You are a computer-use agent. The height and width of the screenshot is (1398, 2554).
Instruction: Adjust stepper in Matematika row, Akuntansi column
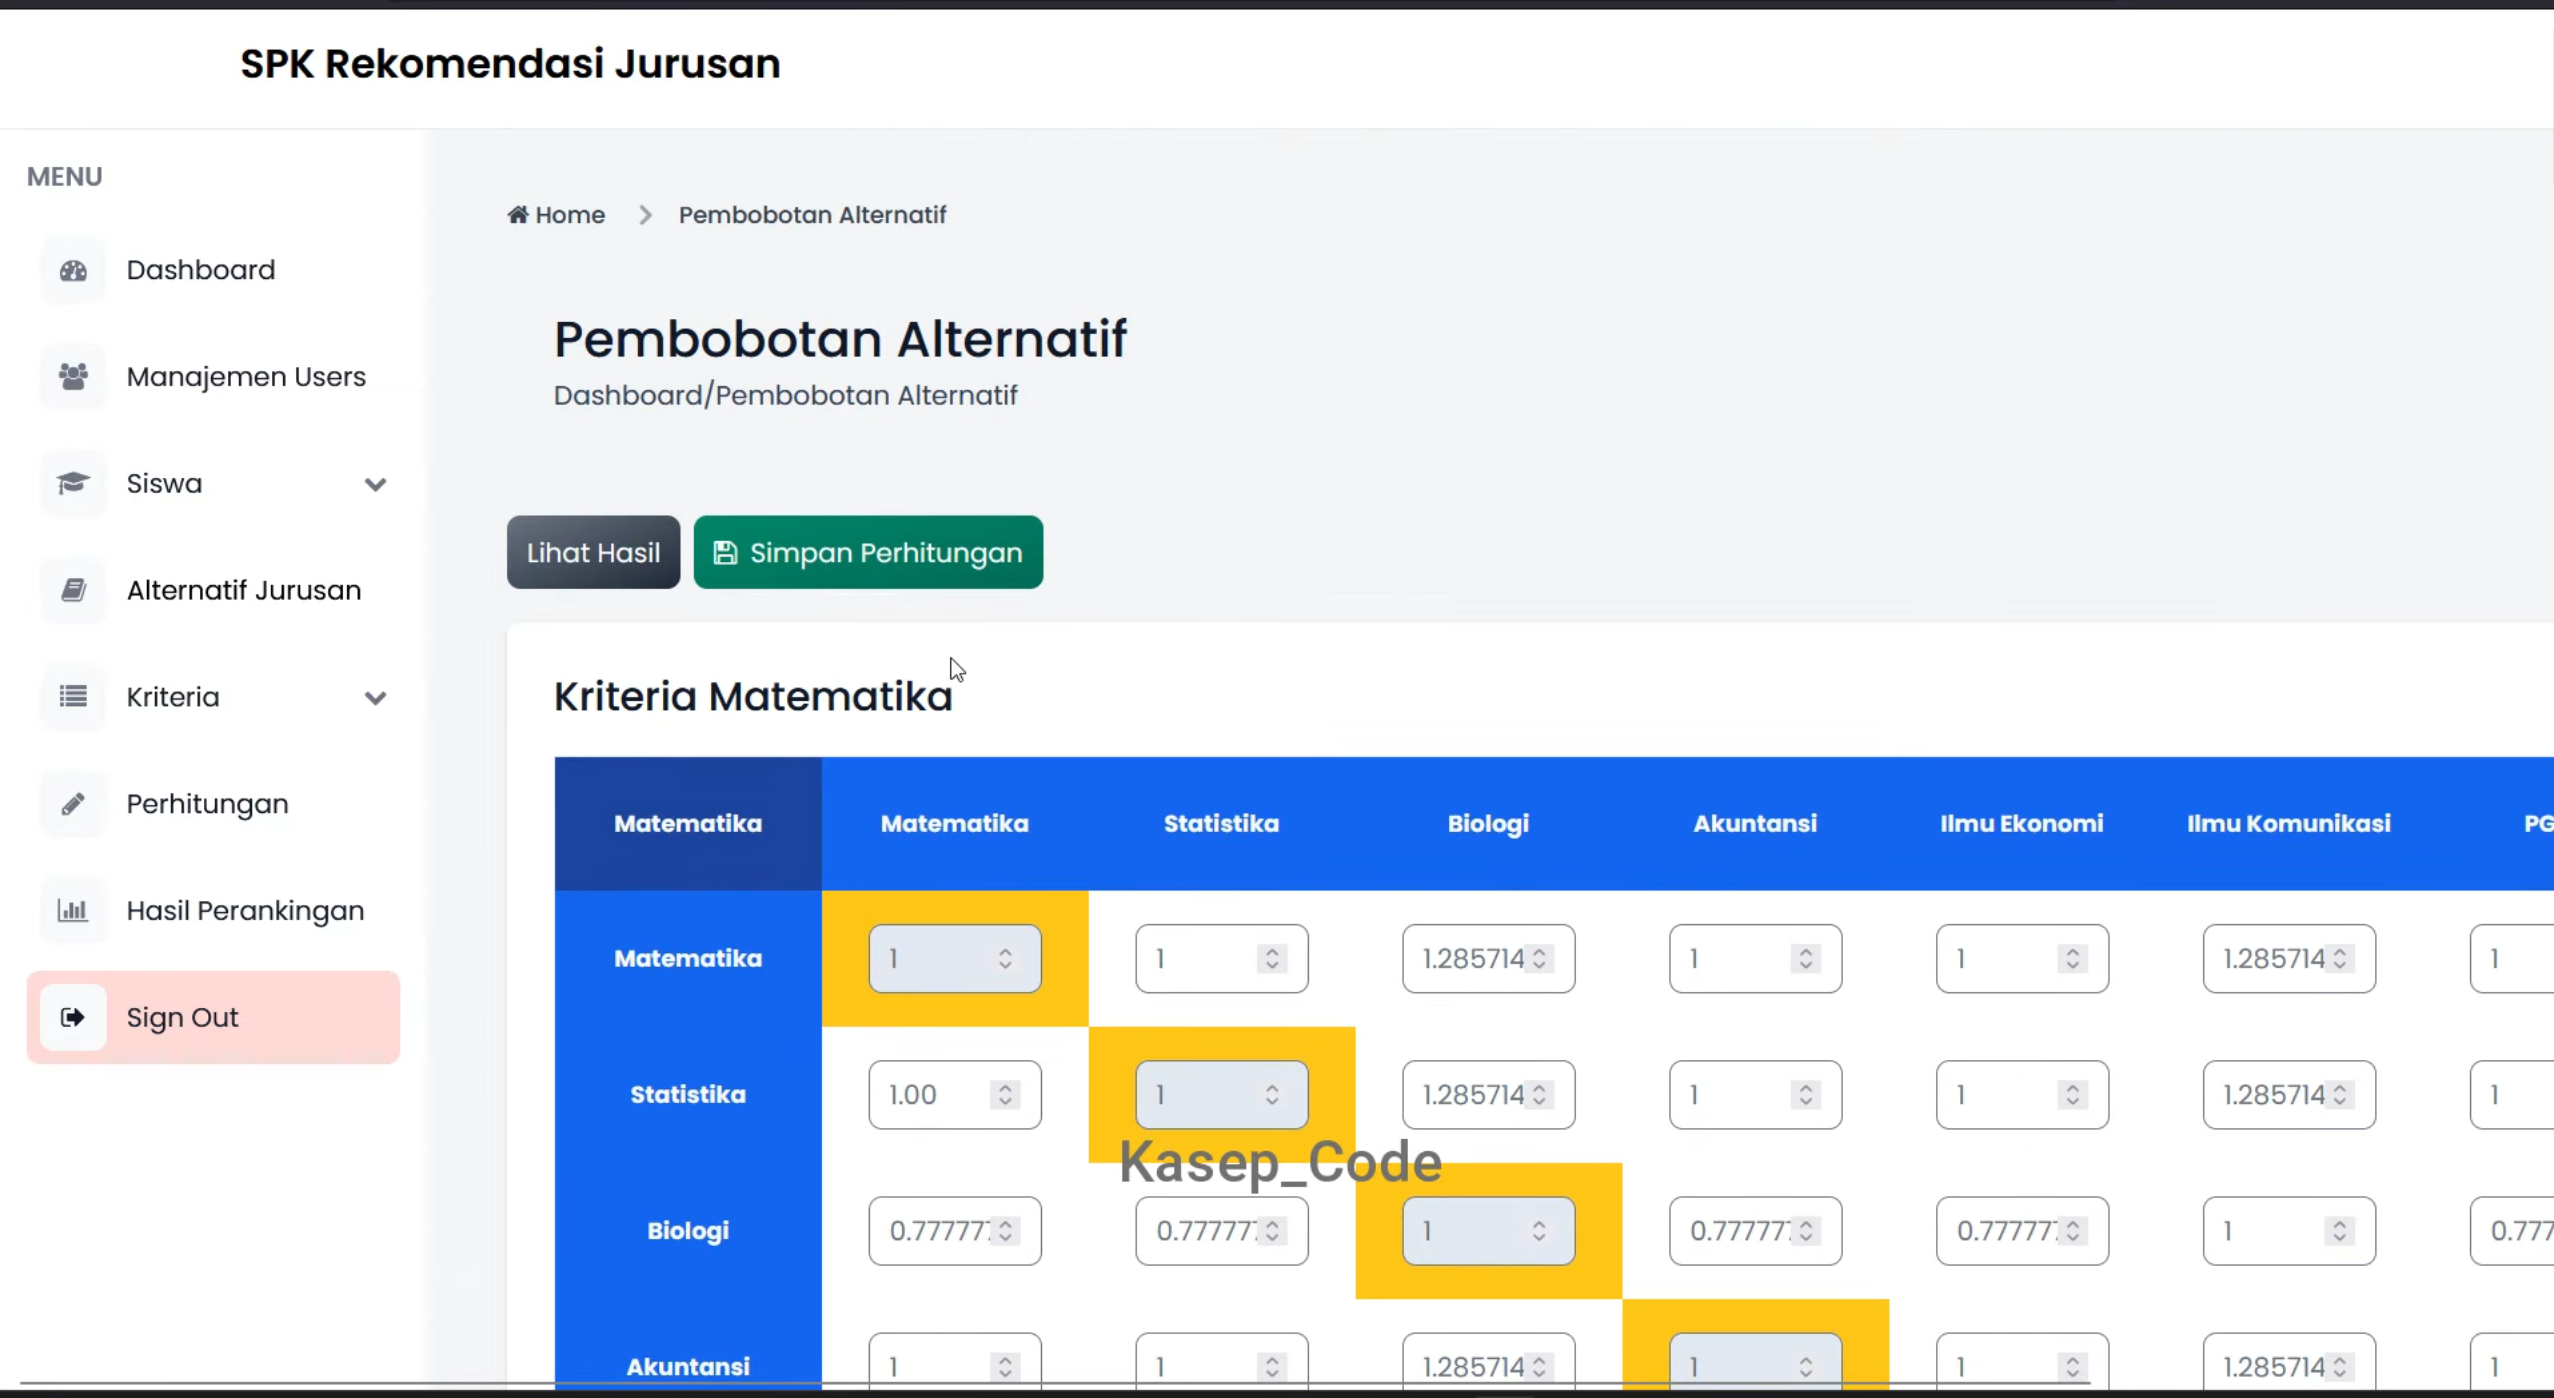click(x=1806, y=959)
